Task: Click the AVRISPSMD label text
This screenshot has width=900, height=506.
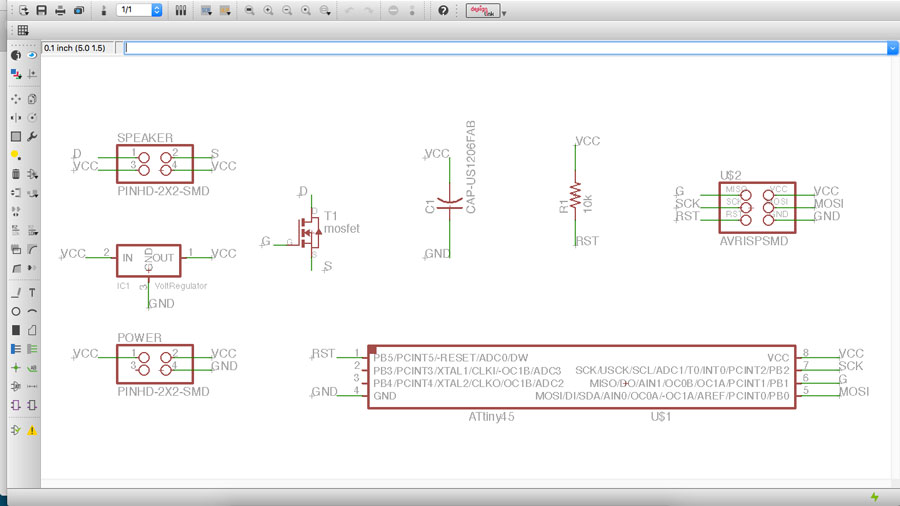Action: (x=754, y=242)
